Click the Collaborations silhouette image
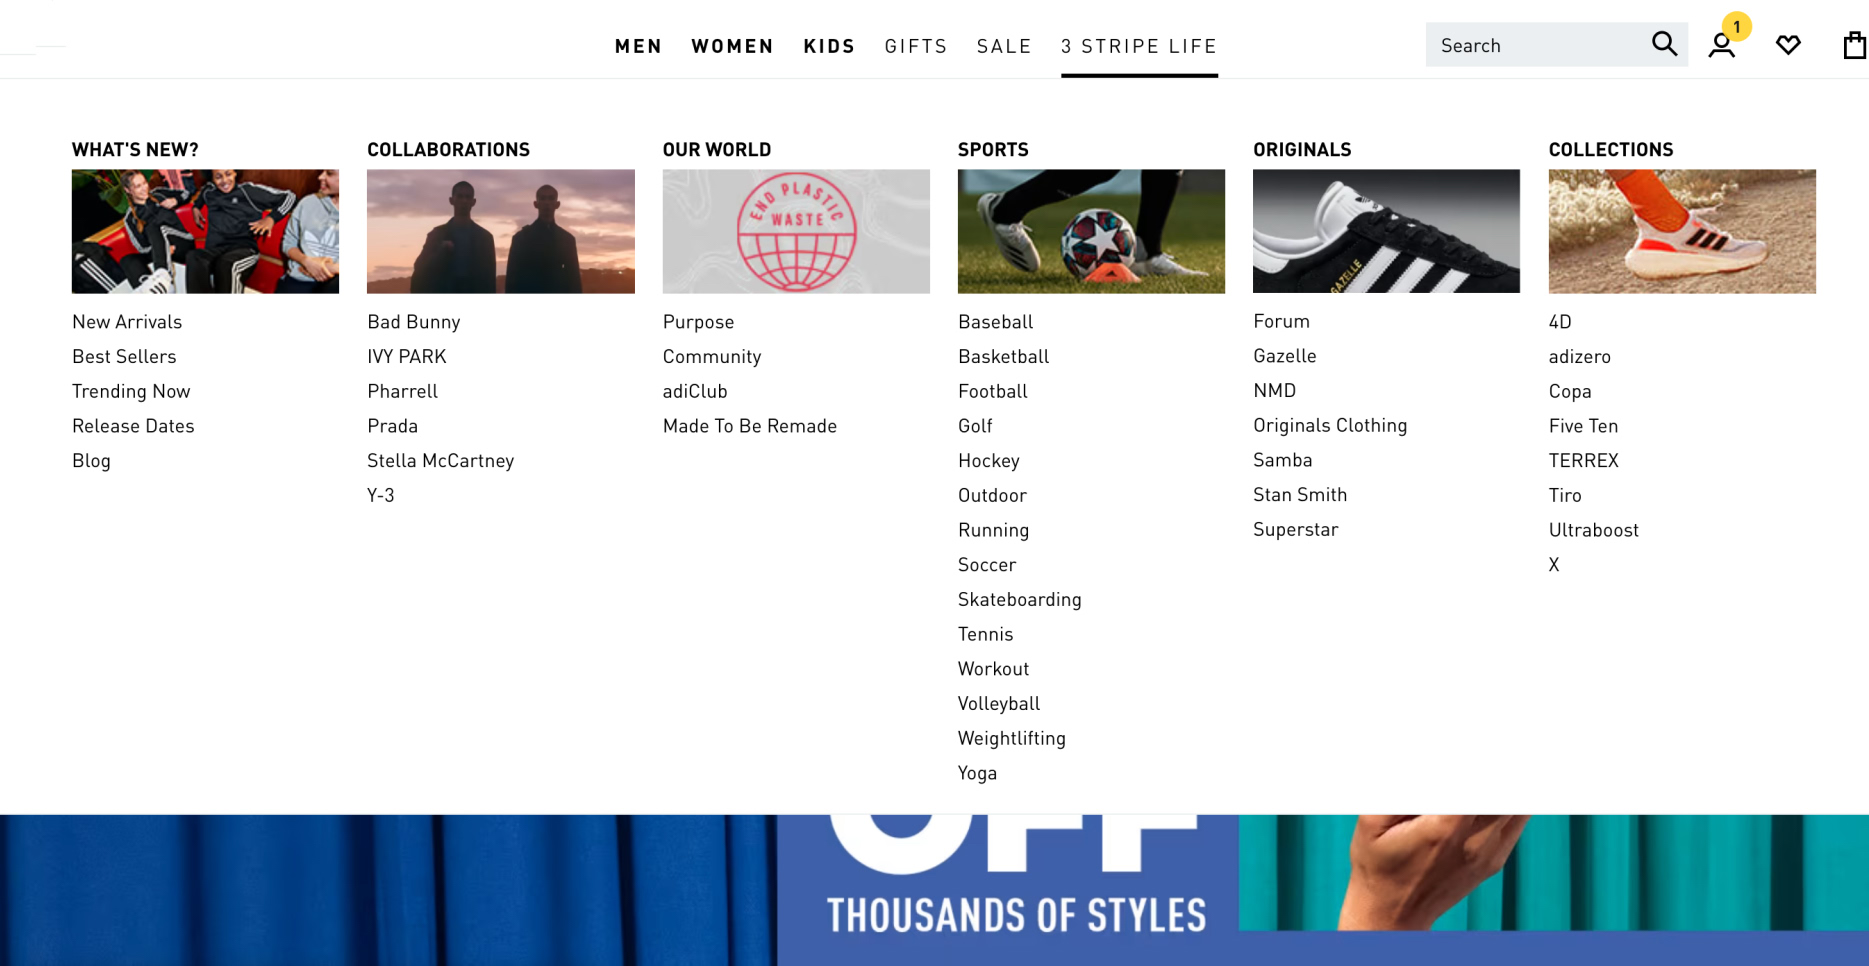The height and width of the screenshot is (966, 1869). (500, 231)
